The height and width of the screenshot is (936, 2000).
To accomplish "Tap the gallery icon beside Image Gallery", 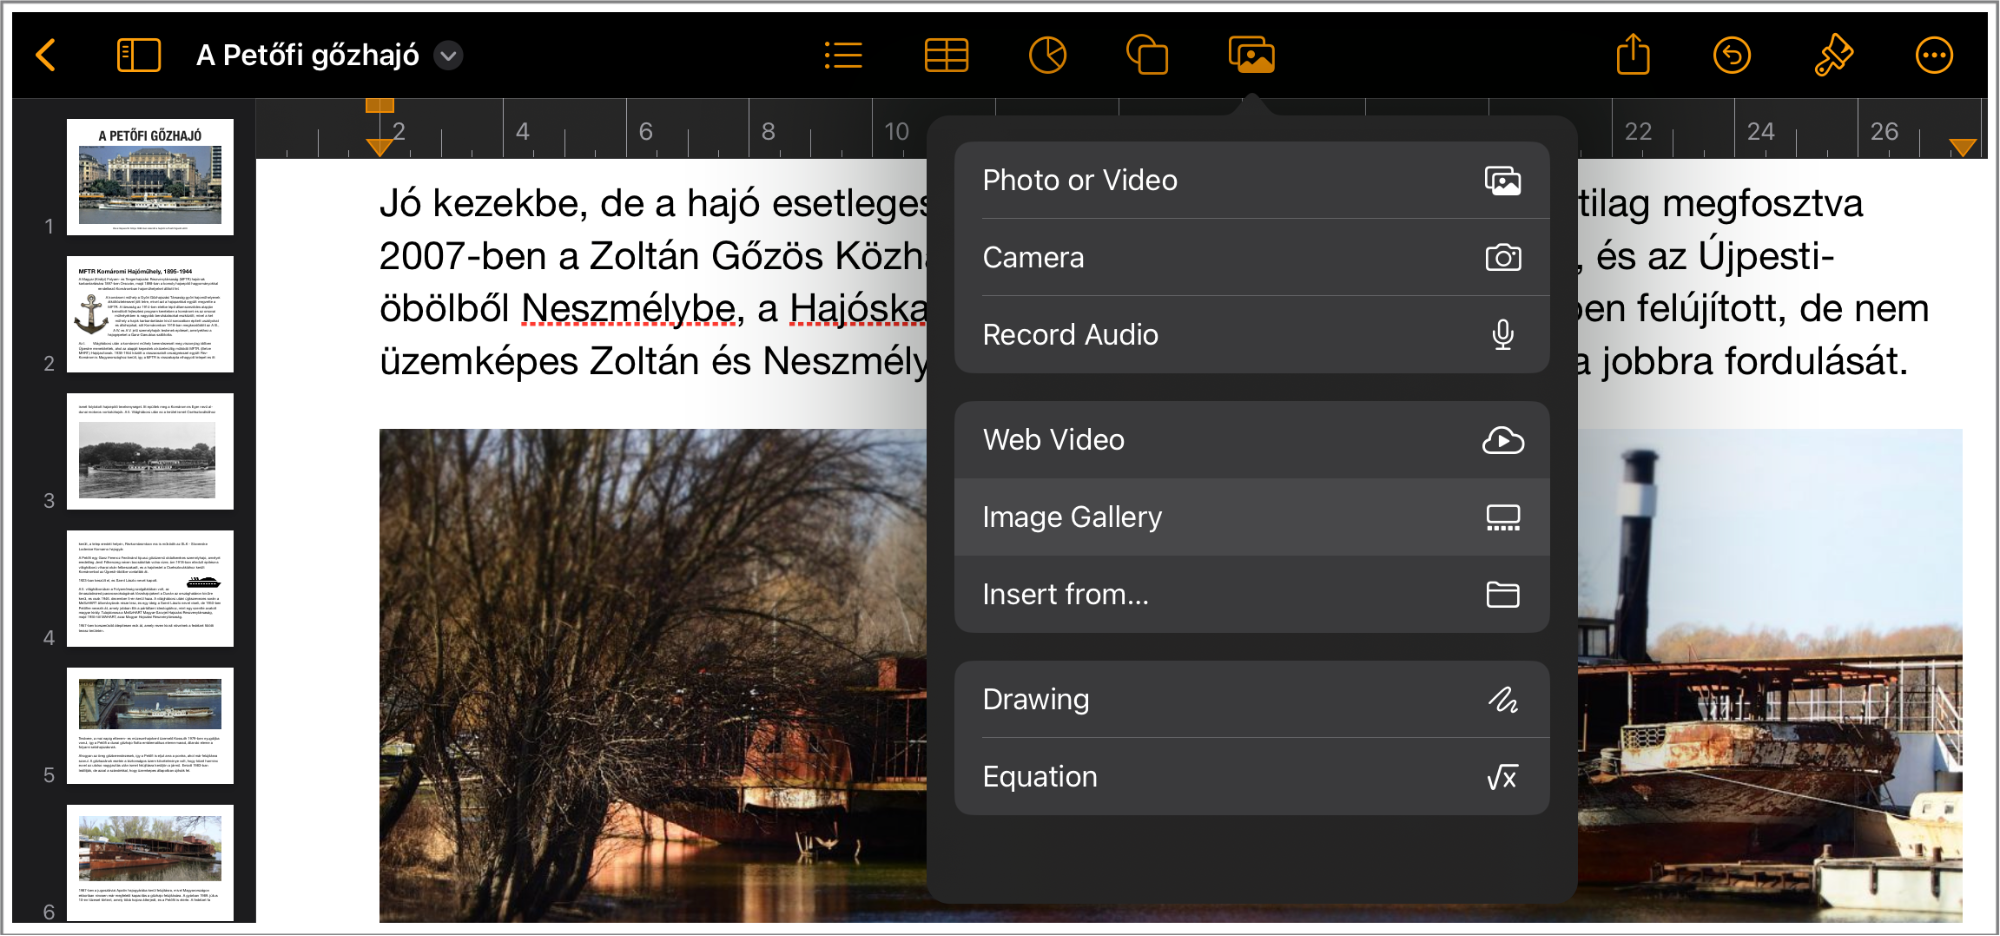I will 1503,517.
